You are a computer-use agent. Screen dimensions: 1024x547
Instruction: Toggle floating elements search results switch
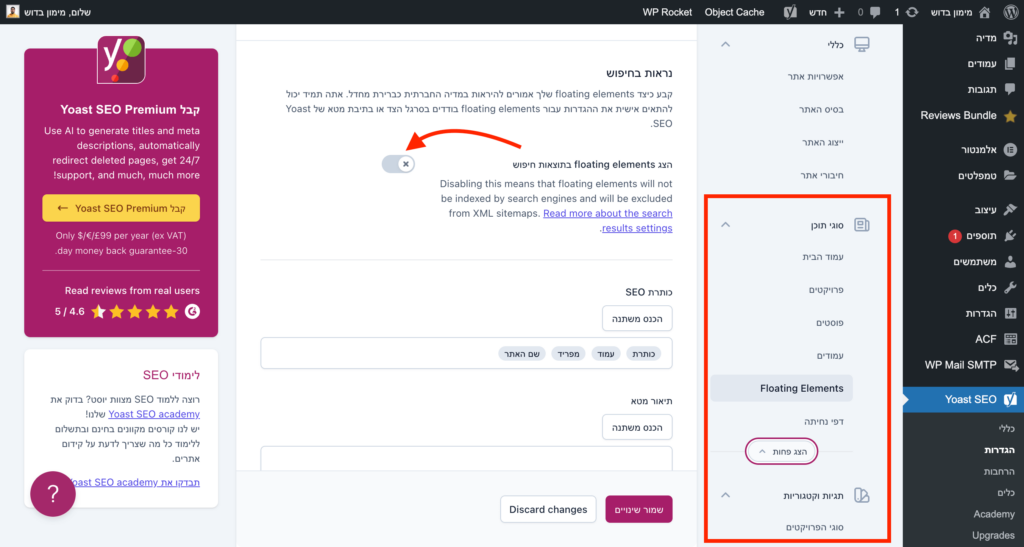pos(398,164)
